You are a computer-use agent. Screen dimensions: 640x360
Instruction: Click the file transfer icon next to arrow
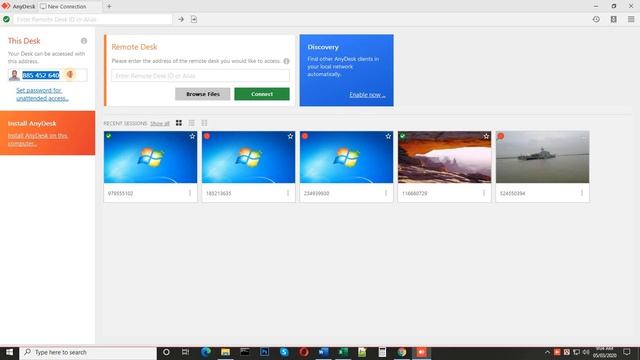point(194,19)
